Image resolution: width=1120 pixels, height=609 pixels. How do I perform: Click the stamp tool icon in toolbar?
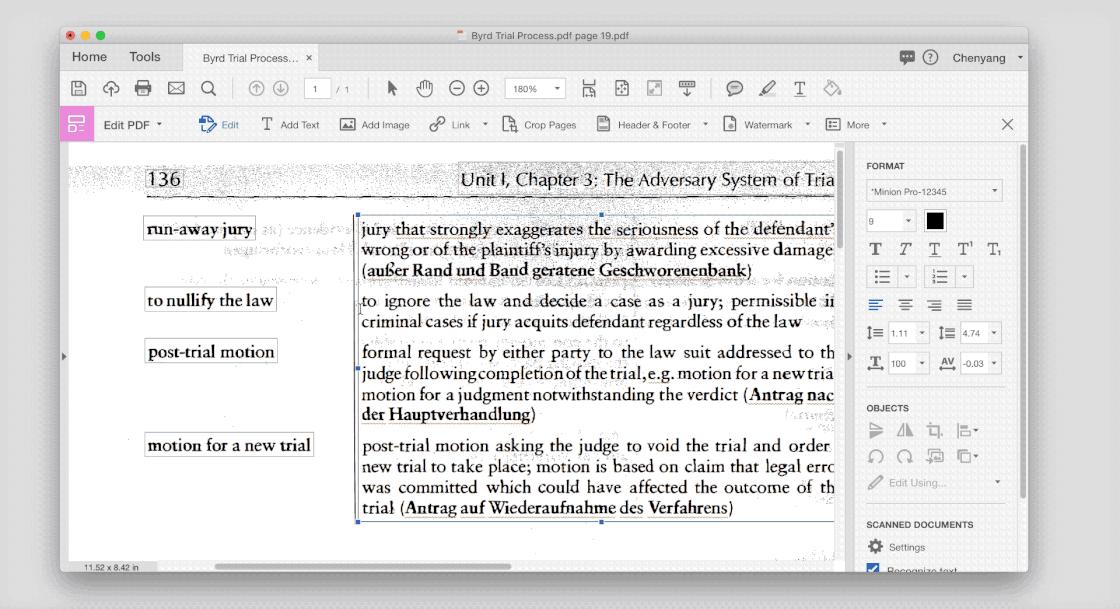tap(832, 89)
